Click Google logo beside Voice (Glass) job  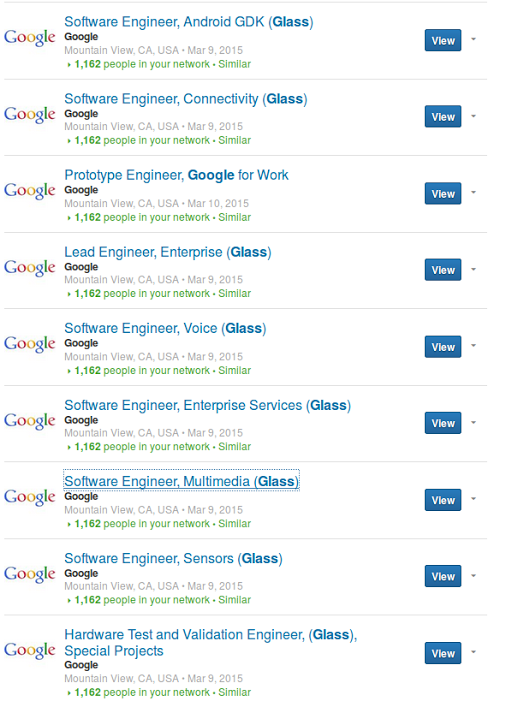coord(30,344)
